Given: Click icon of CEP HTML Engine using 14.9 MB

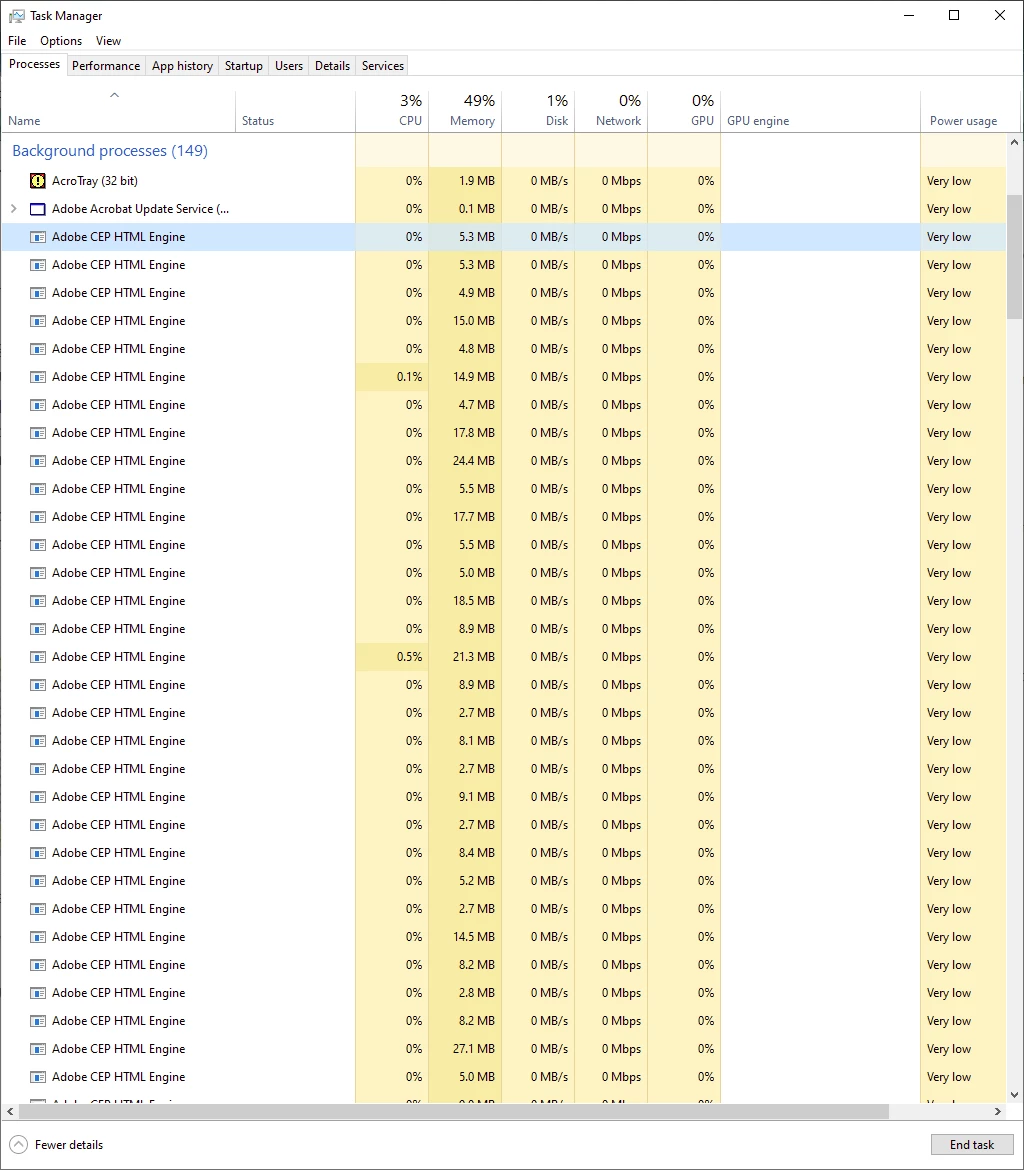Looking at the screenshot, I should 37,377.
